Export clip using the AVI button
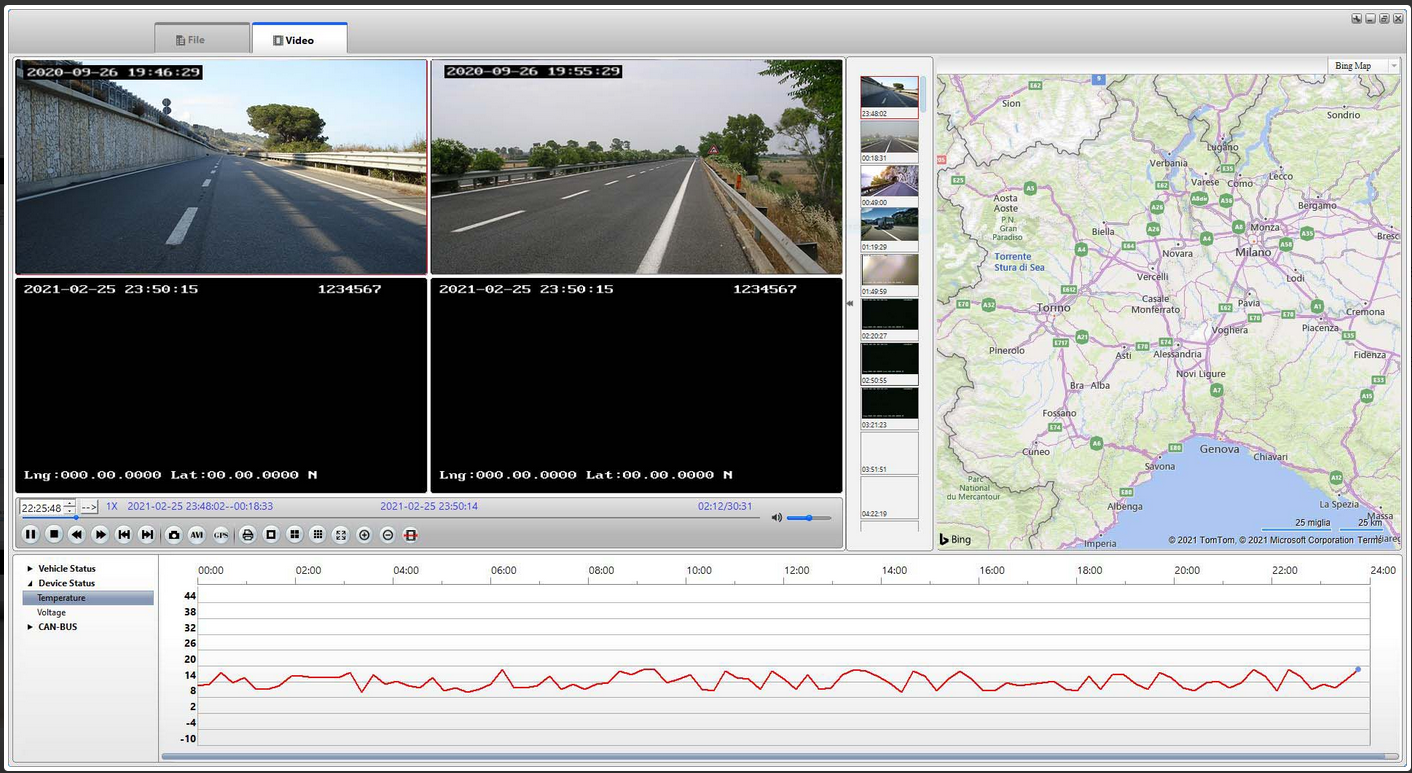 (197, 535)
